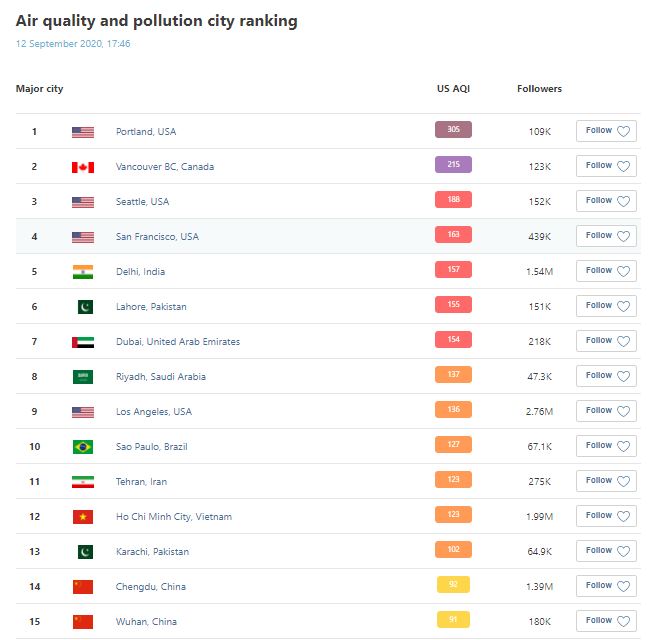Click the USA flag icon next to Portland
The height and width of the screenshot is (640, 652).
click(83, 132)
